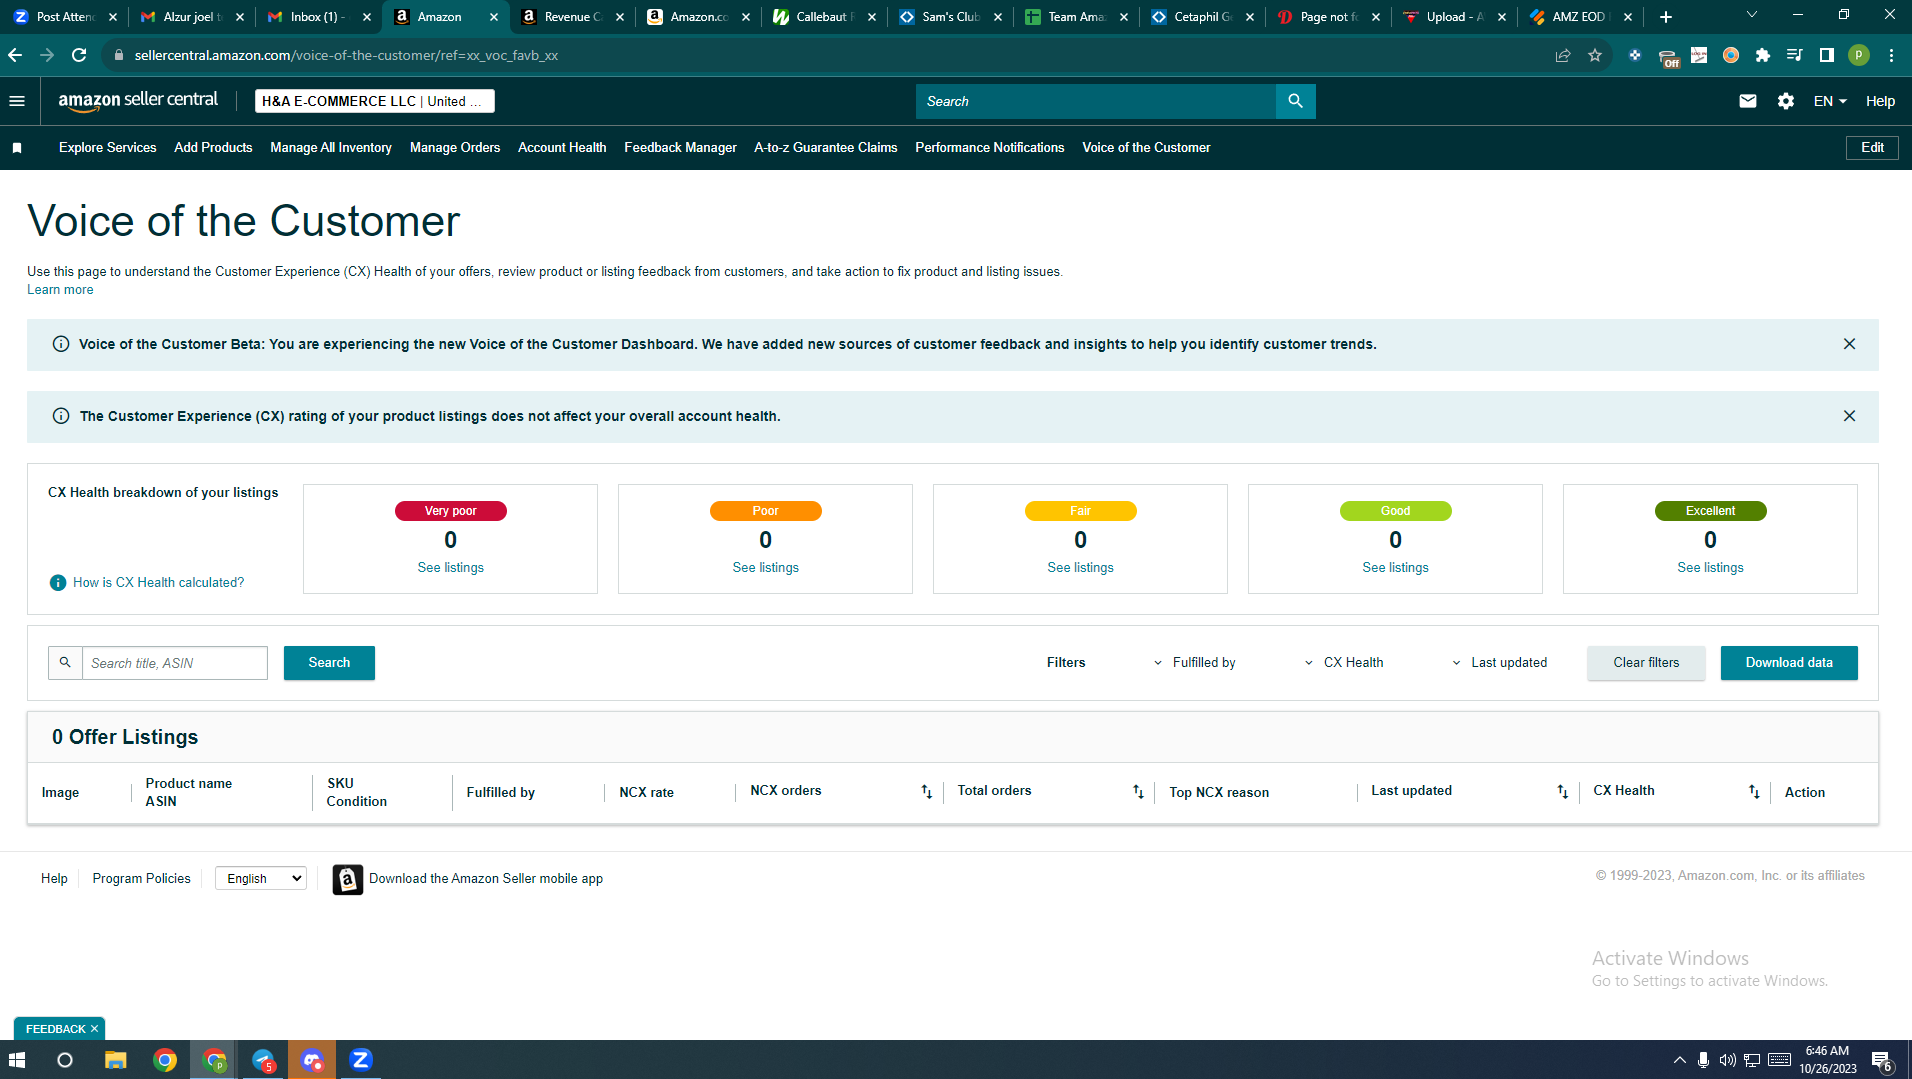Focus the Seller Central header search box
This screenshot has width=1912, height=1079.
pos(1096,101)
